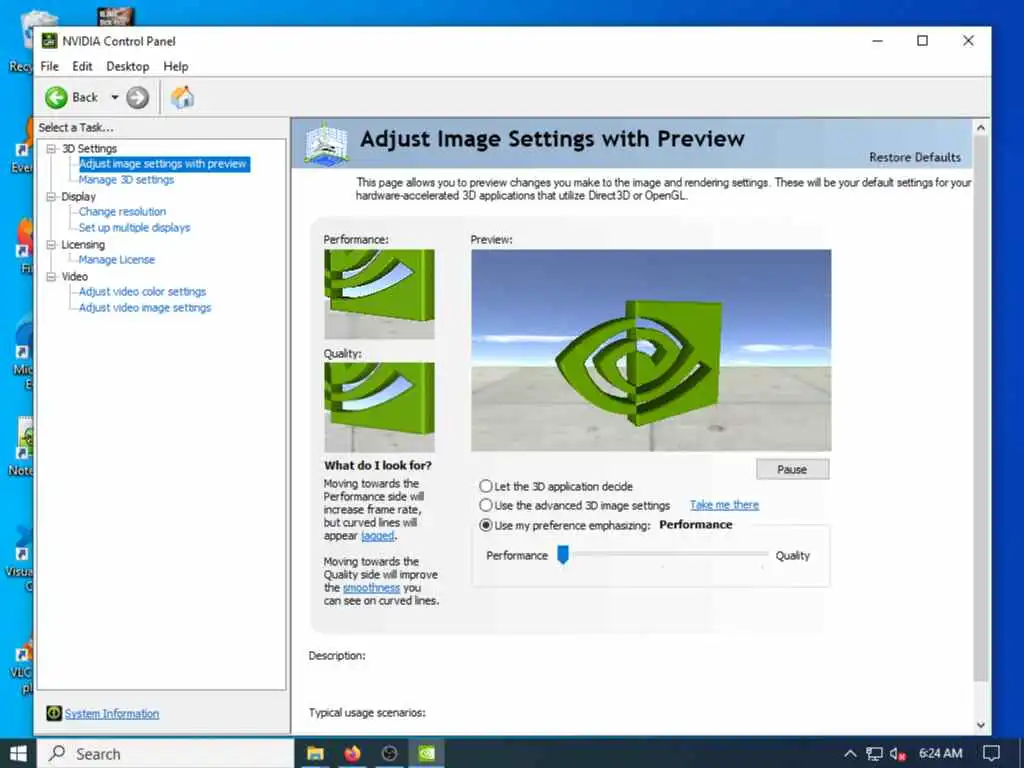
Task: Collapse the 3D Settings tree node
Action: click(51, 149)
